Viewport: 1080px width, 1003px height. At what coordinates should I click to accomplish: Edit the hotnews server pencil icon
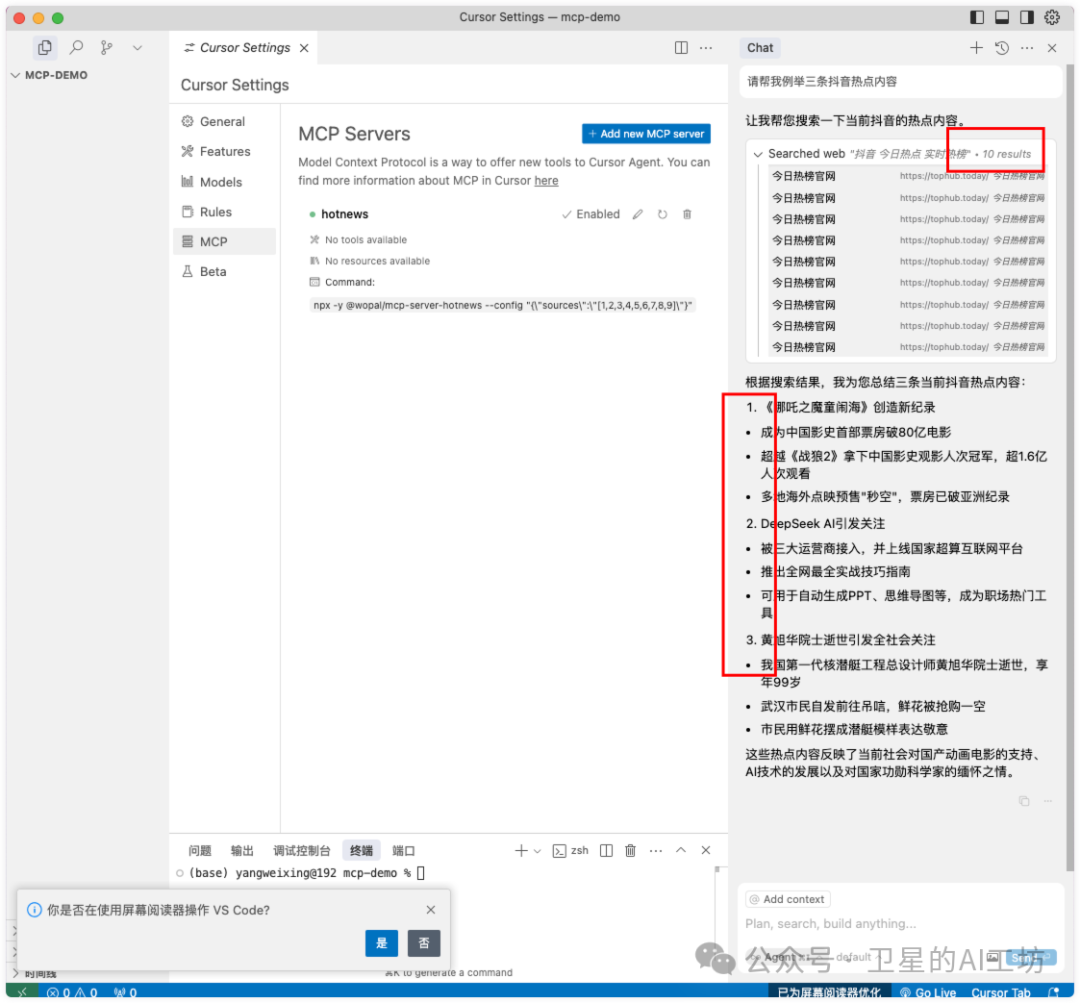click(x=638, y=214)
